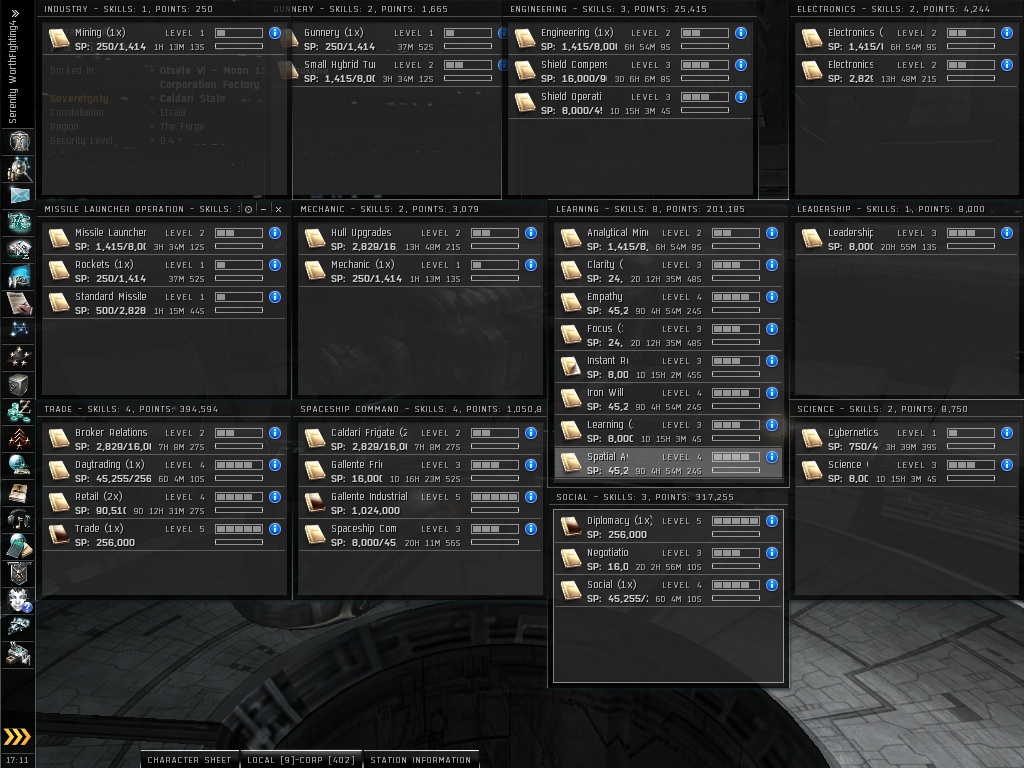Click the Retail skill level progress bar
The image size is (1024, 768).
pyautogui.click(x=239, y=496)
